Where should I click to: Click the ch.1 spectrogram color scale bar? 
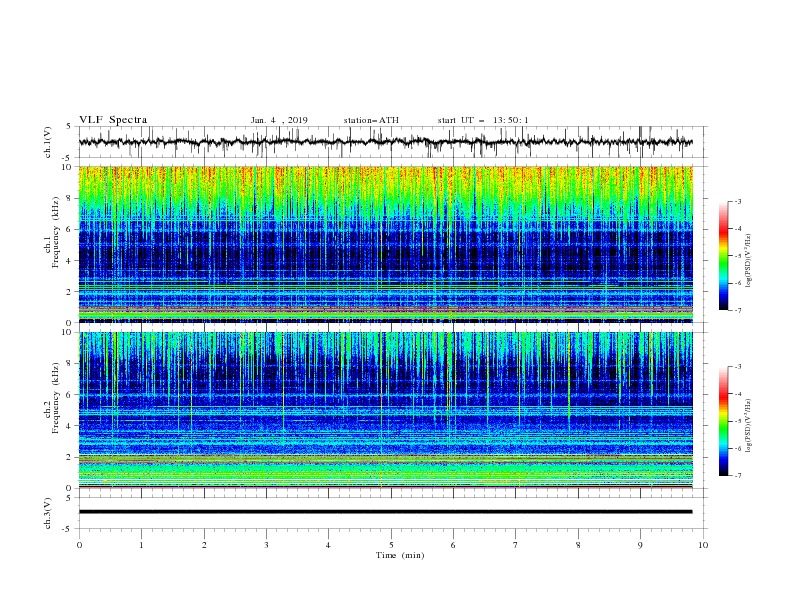(724, 256)
